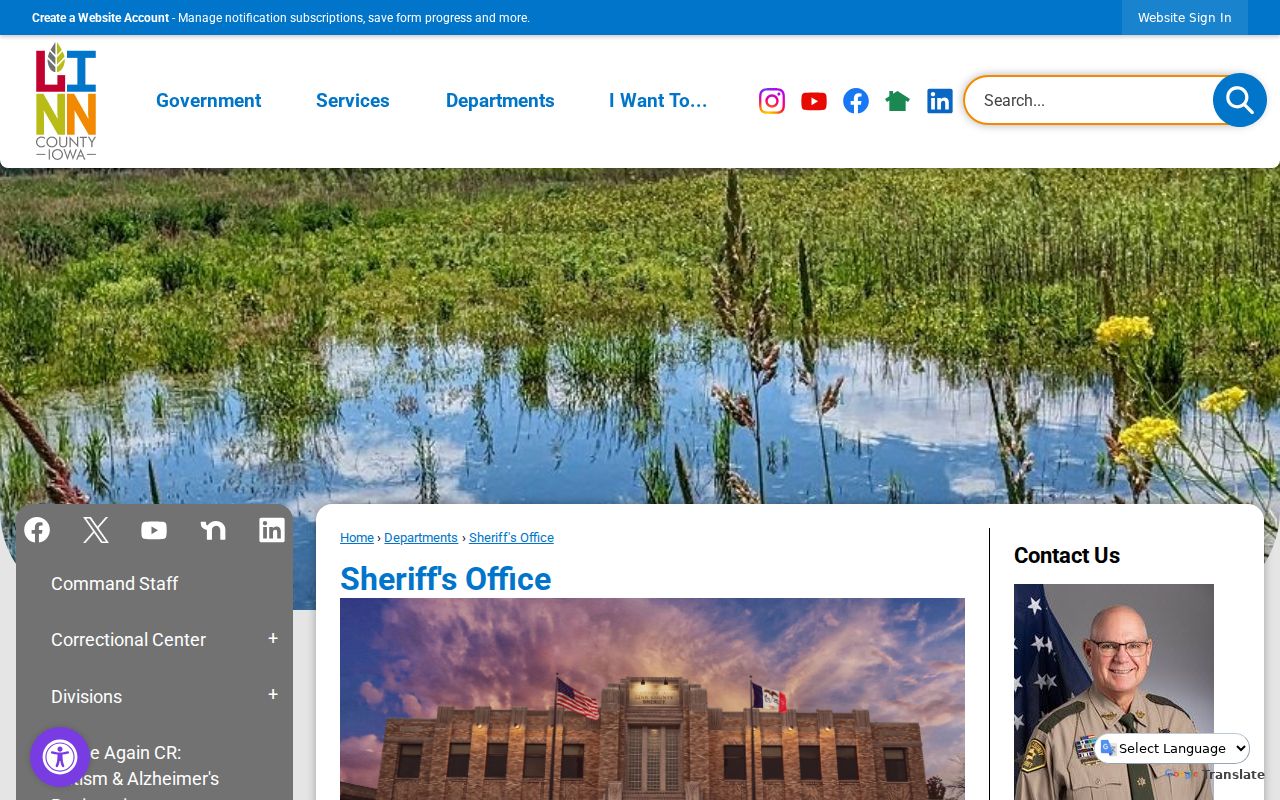Viewport: 1280px width, 800px height.
Task: Open the I Want To... menu
Action: [658, 101]
